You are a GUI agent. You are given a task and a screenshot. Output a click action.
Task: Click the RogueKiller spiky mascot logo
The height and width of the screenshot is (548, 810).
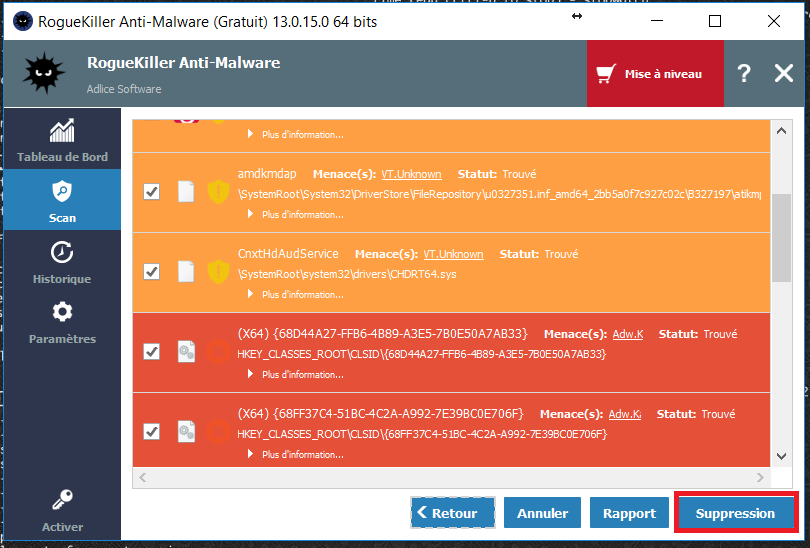(44, 73)
